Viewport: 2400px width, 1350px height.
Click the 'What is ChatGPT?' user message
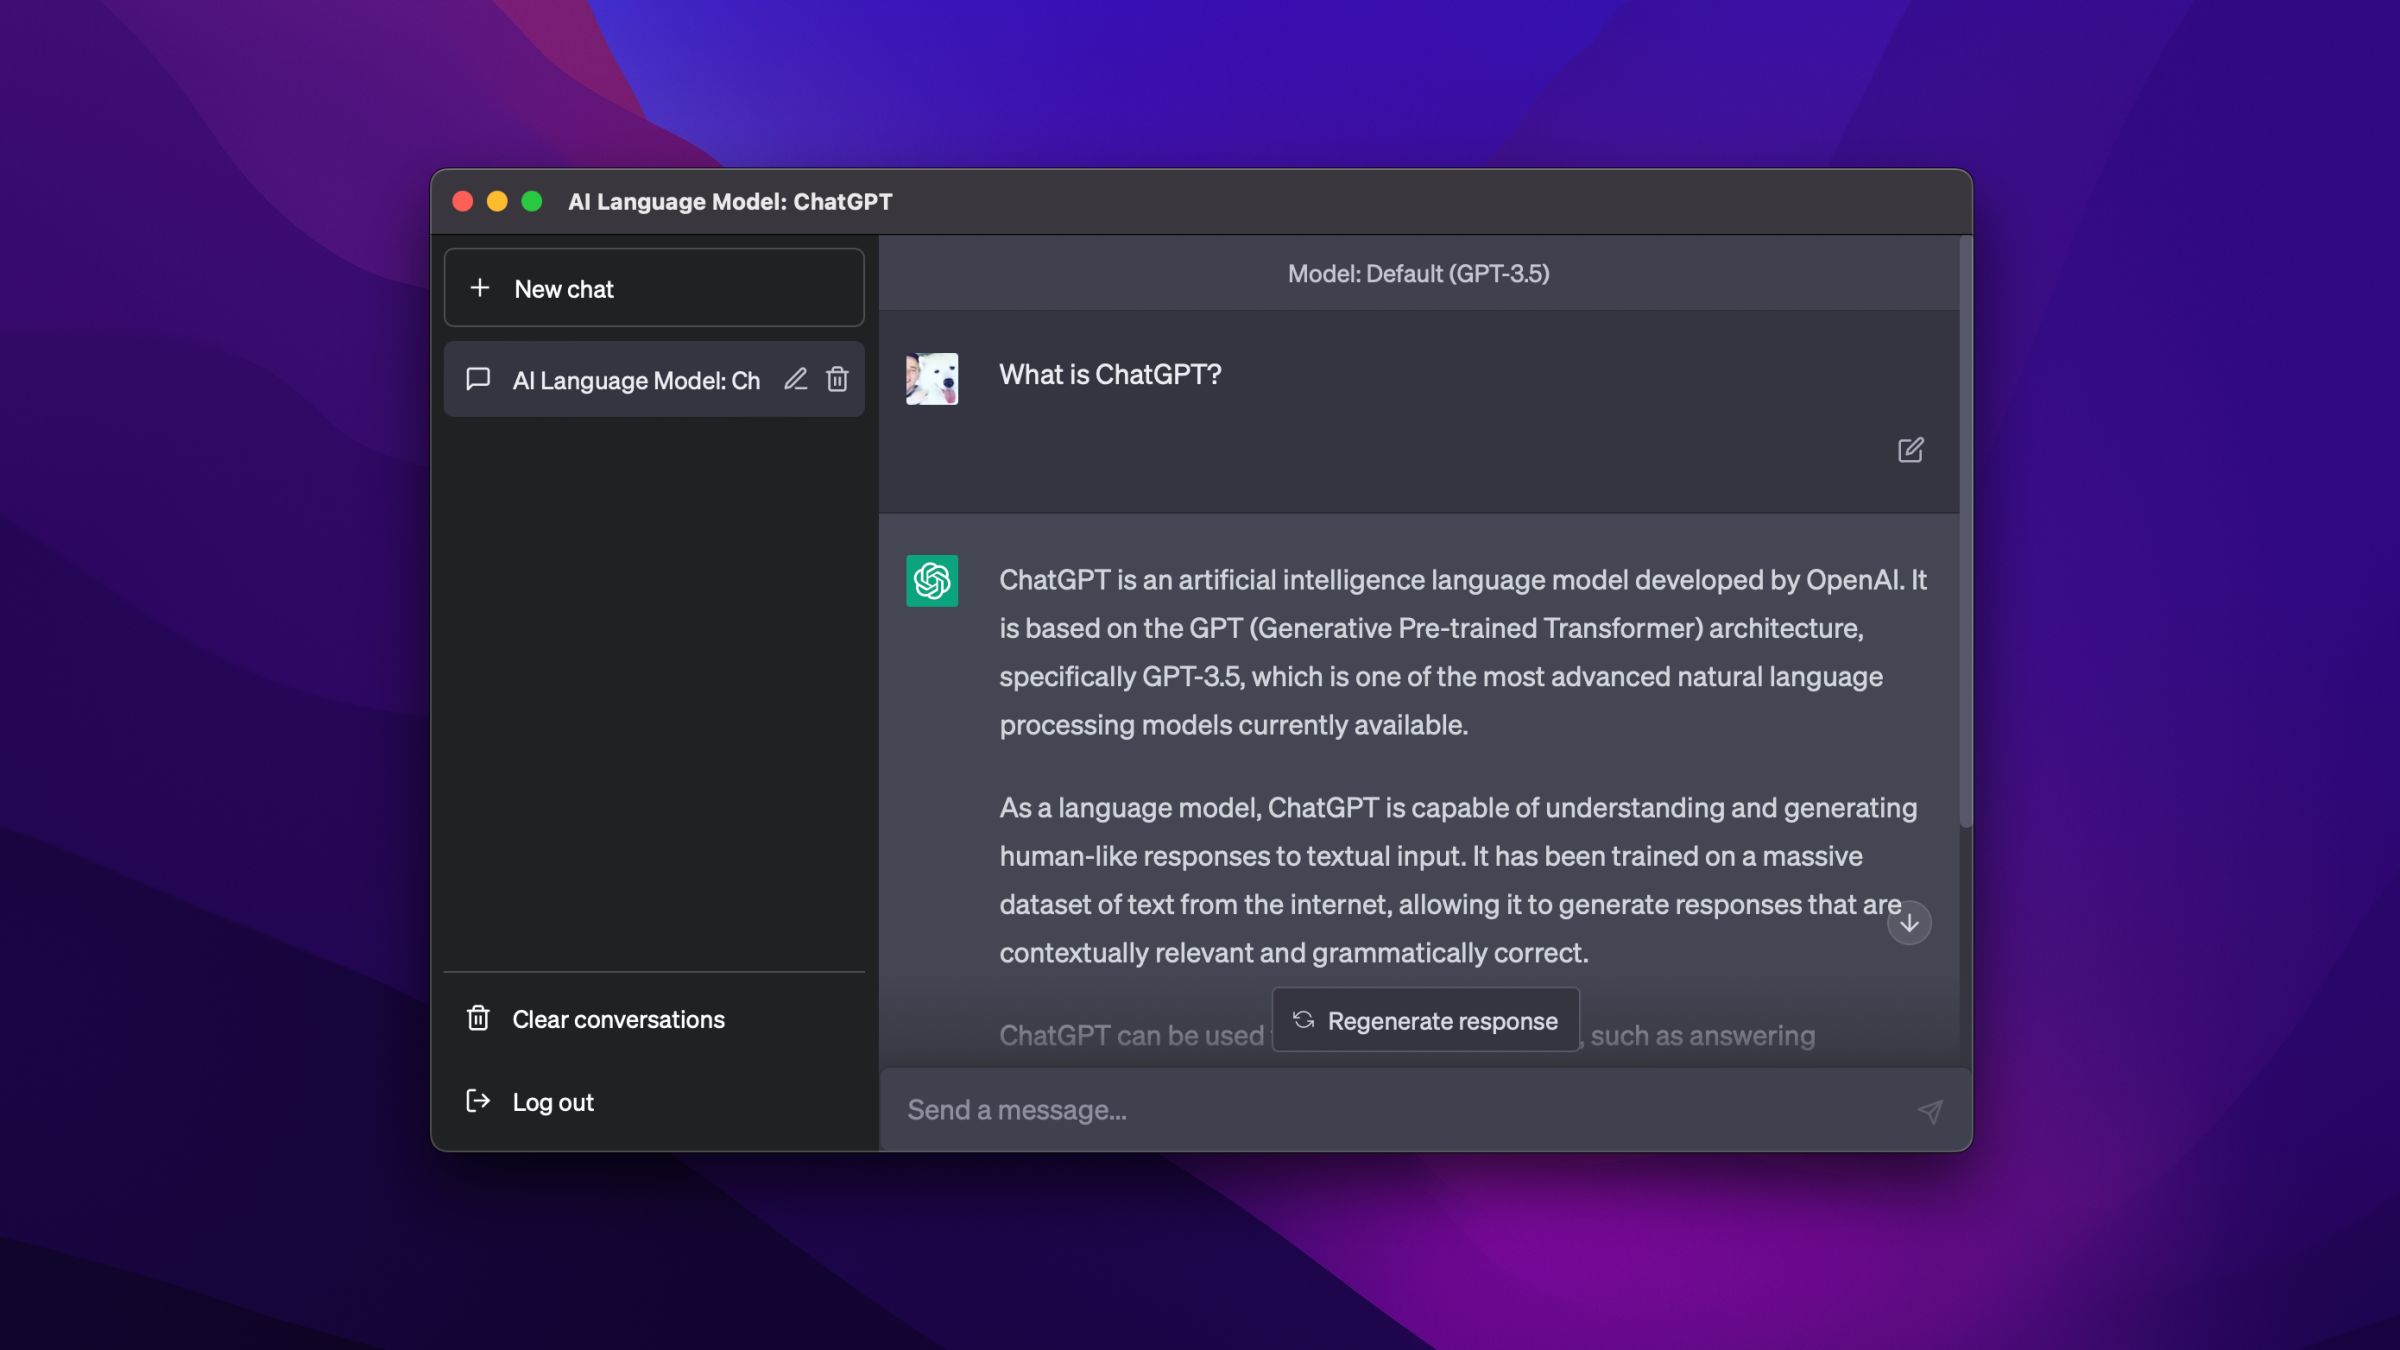click(1110, 374)
